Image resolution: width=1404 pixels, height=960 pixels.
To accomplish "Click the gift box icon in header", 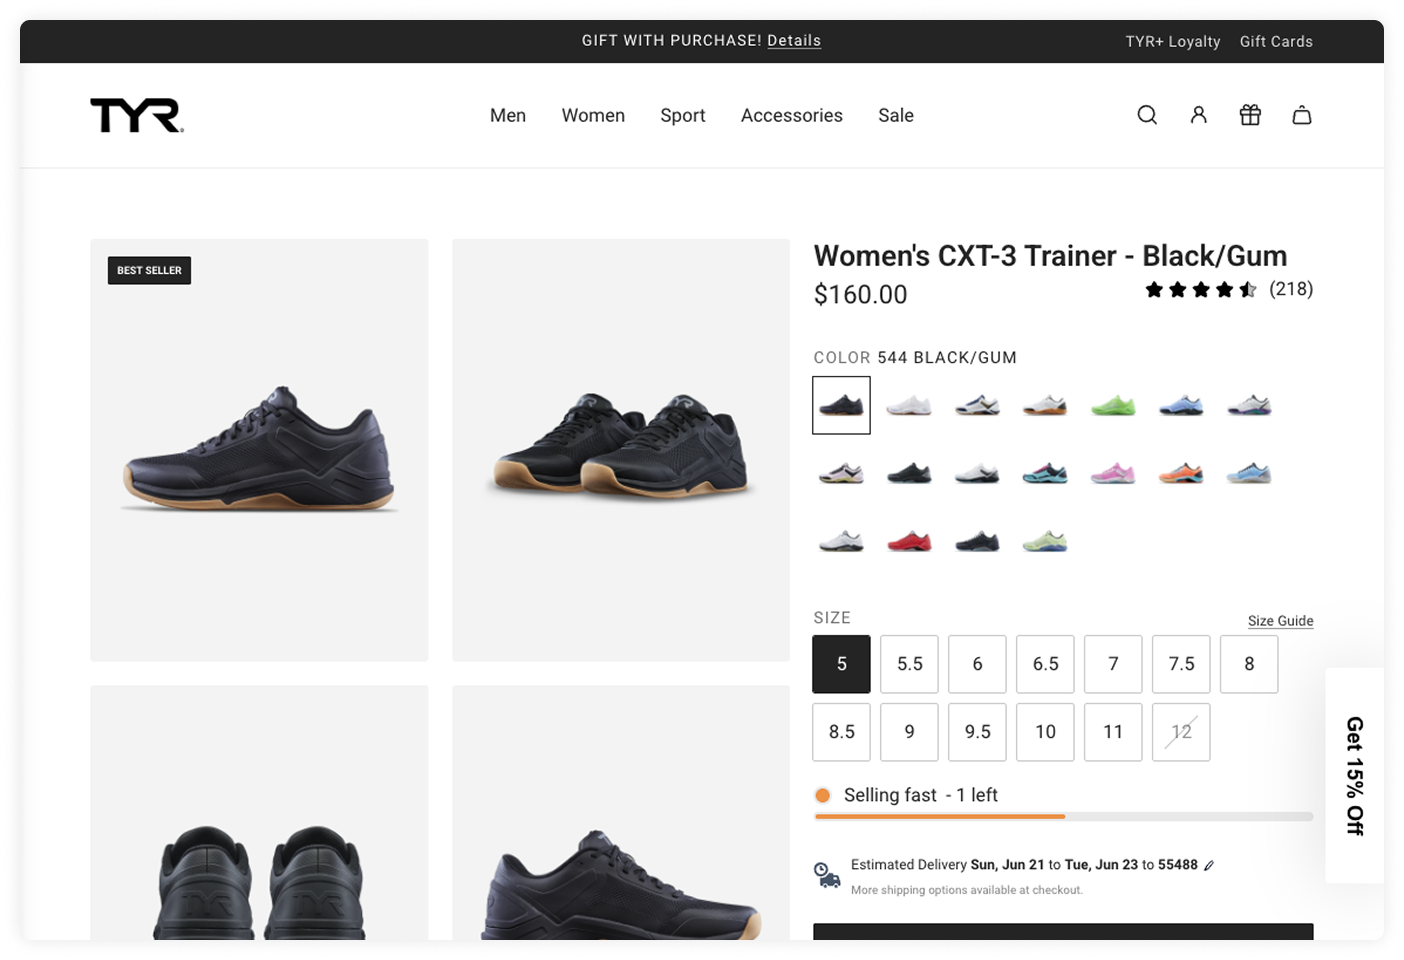I will tap(1250, 115).
